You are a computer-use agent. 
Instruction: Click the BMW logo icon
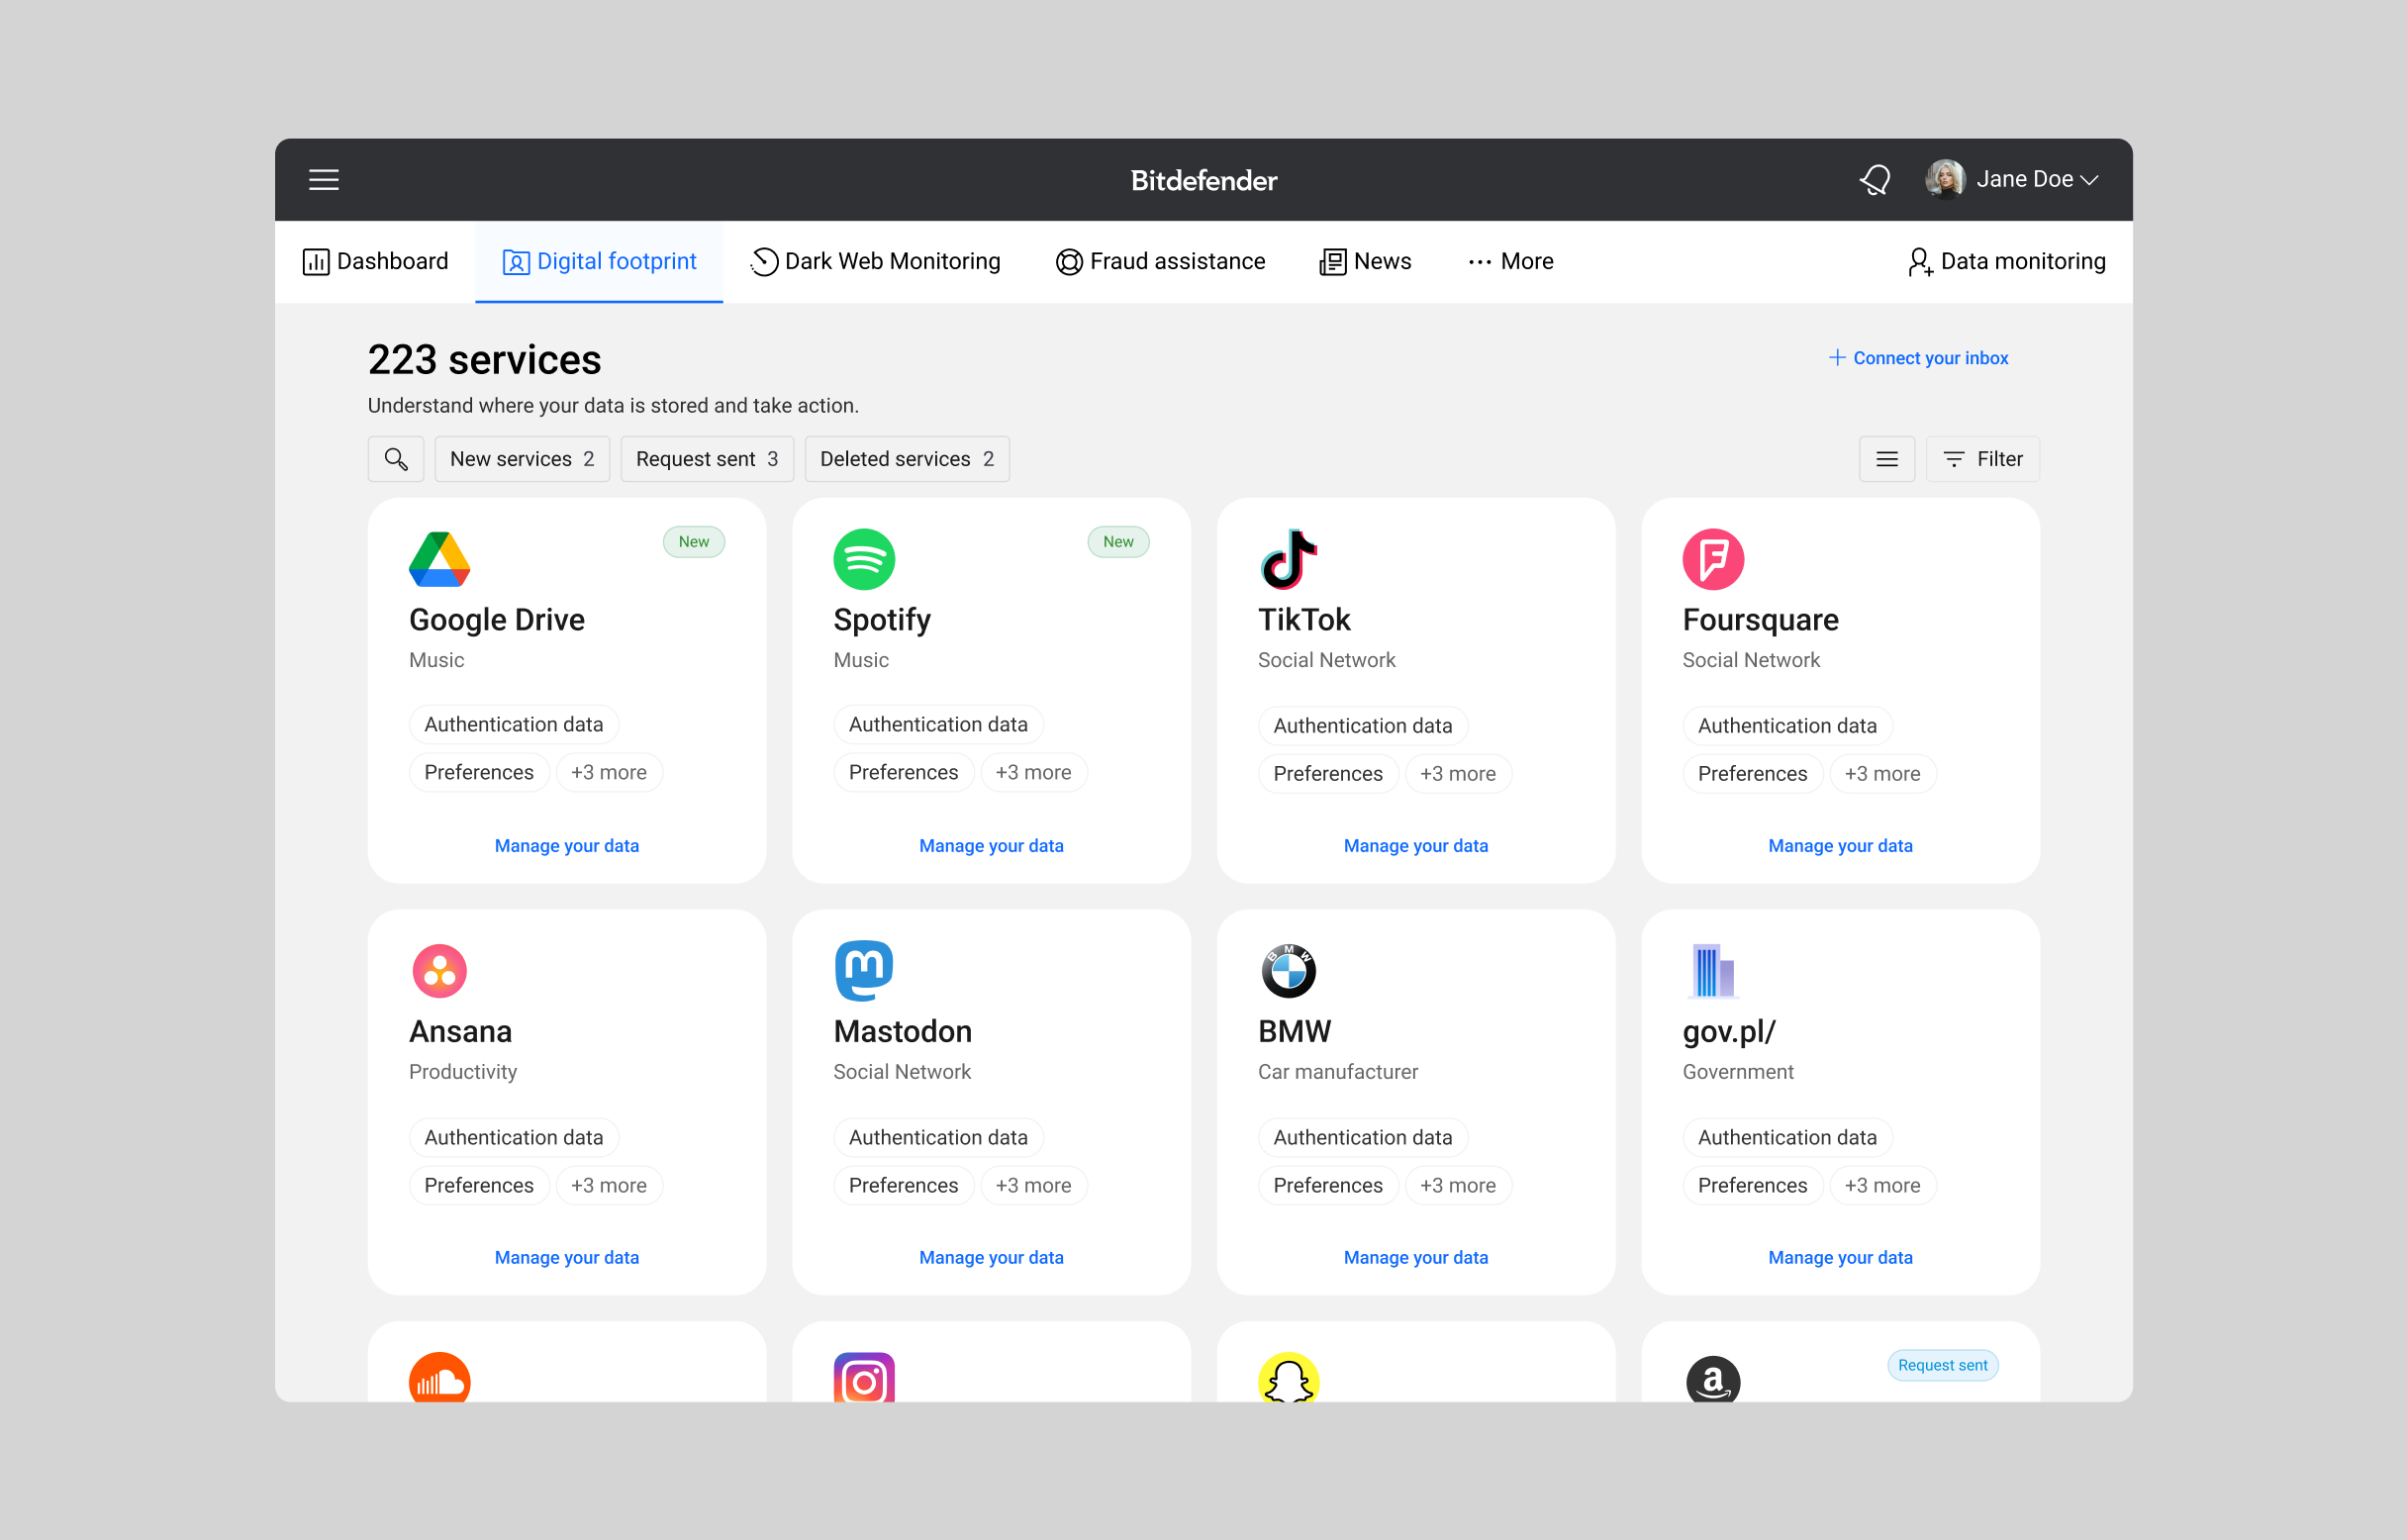(1289, 970)
